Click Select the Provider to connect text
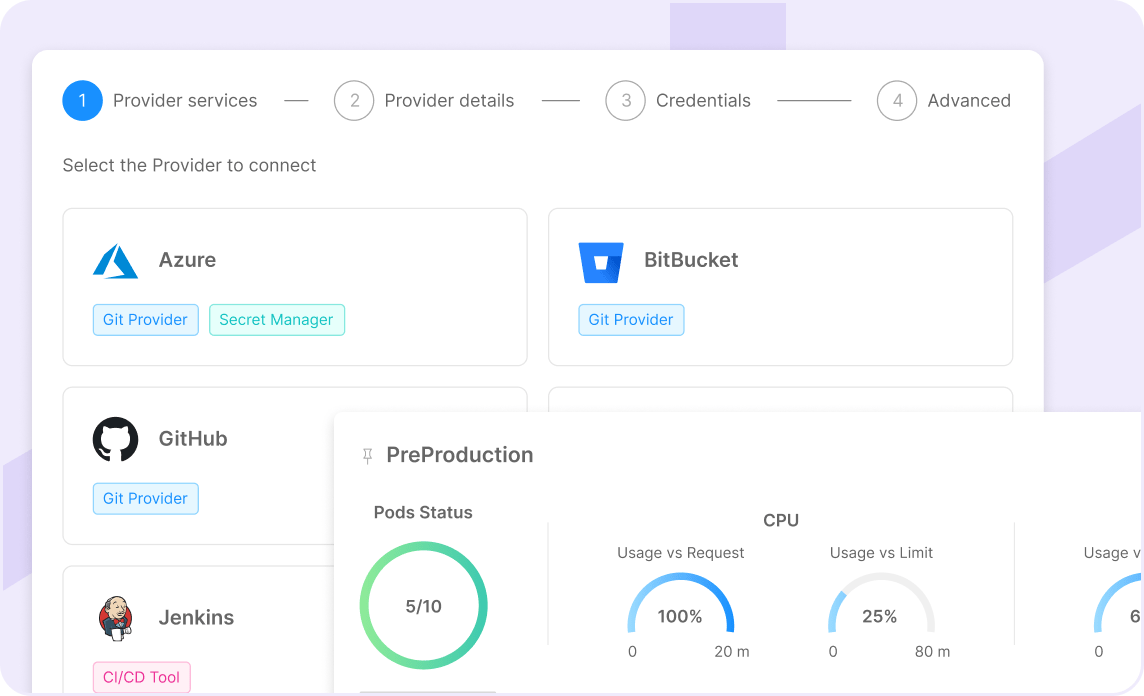Image resolution: width=1144 pixels, height=696 pixels. 190,166
